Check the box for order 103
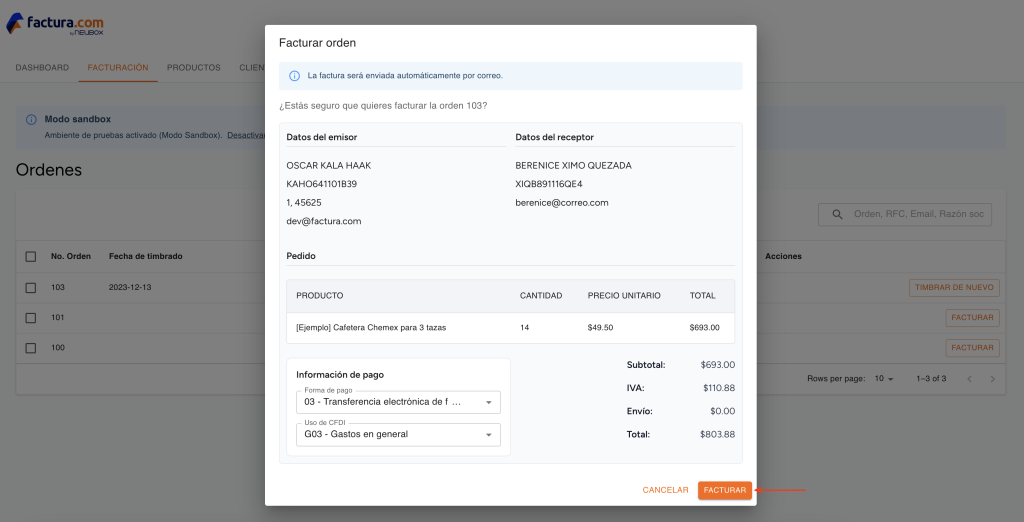Image resolution: width=1024 pixels, height=522 pixels. tap(31, 287)
